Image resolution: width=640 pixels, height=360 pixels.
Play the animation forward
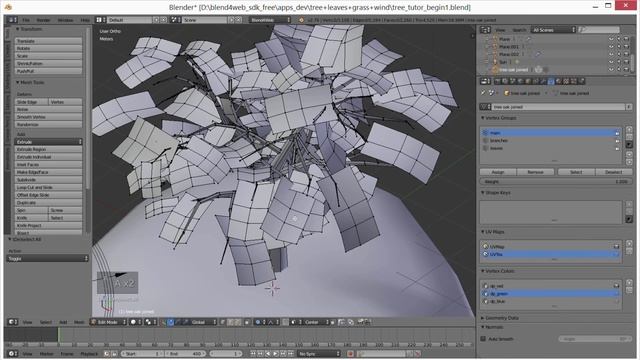pyautogui.click(x=275, y=353)
